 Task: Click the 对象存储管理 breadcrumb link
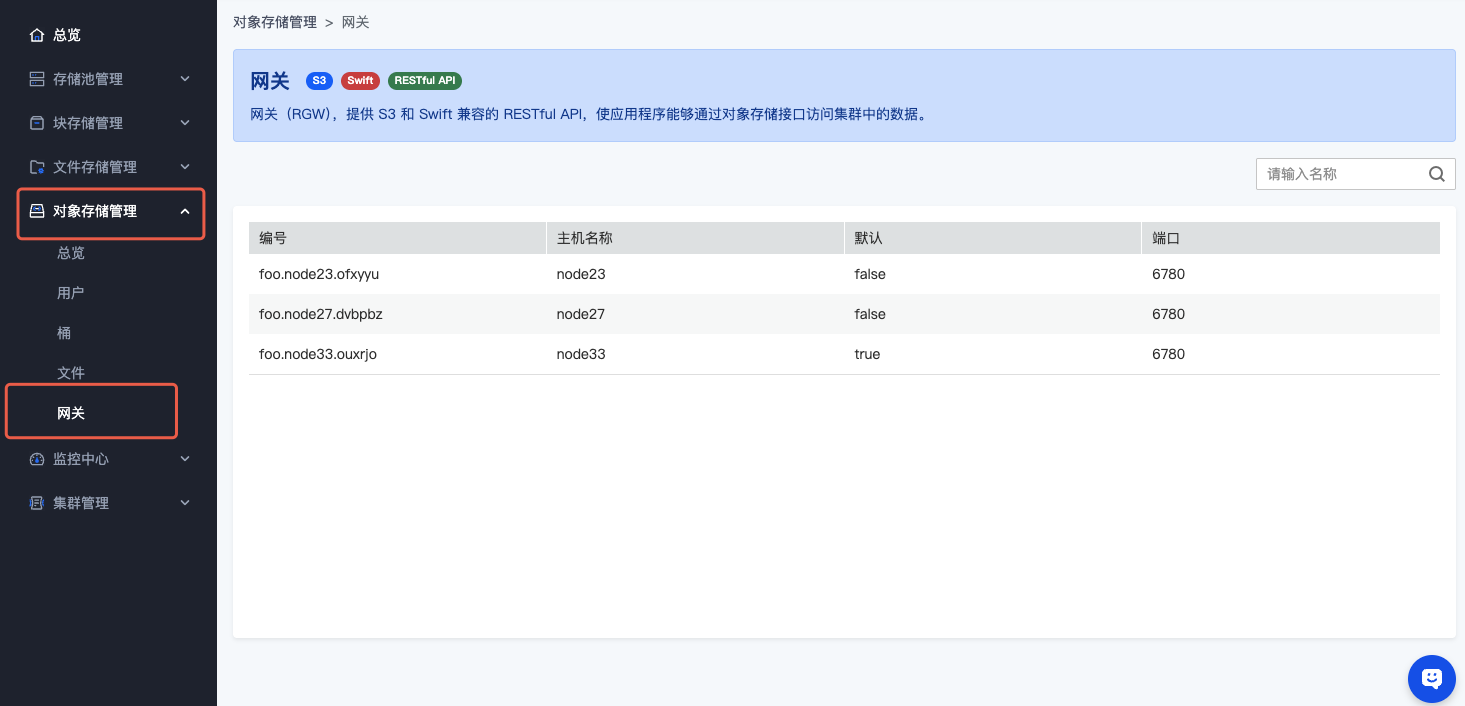point(275,22)
